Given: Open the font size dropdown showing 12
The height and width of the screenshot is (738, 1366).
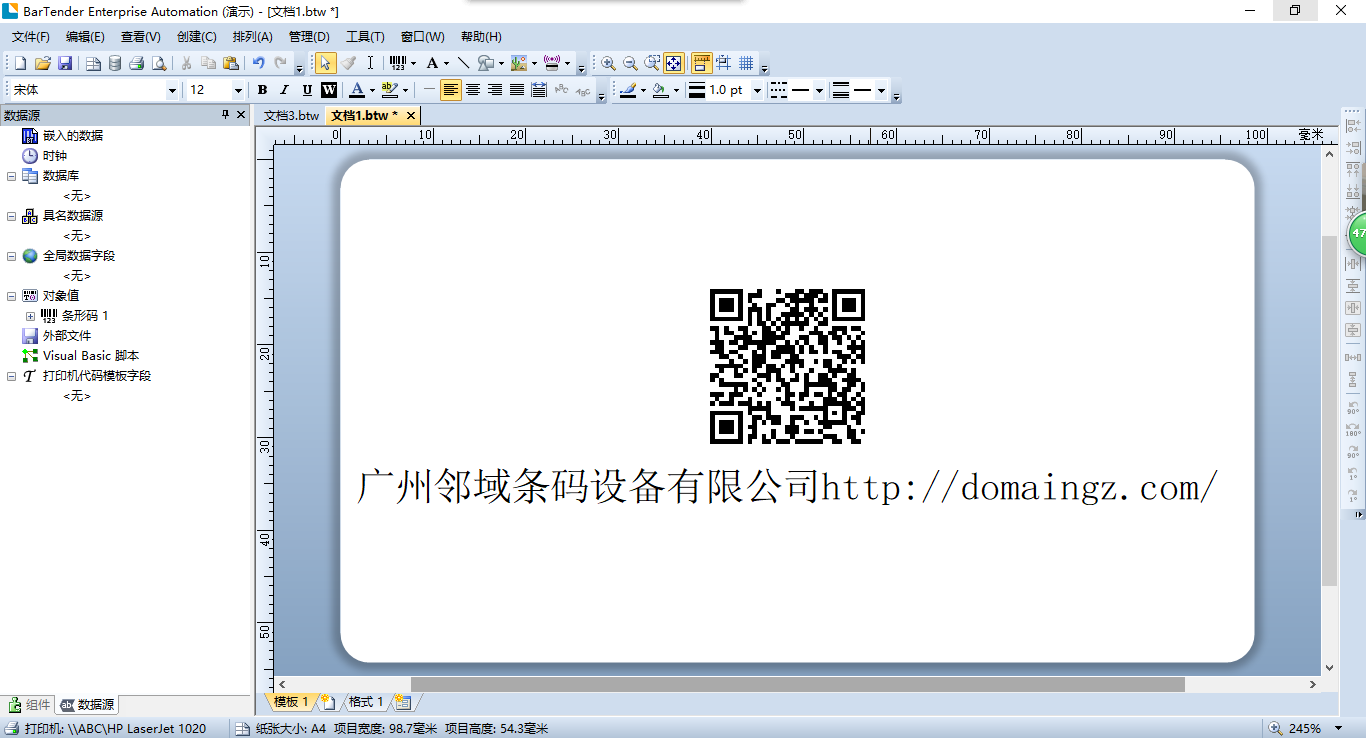Looking at the screenshot, I should coord(238,90).
